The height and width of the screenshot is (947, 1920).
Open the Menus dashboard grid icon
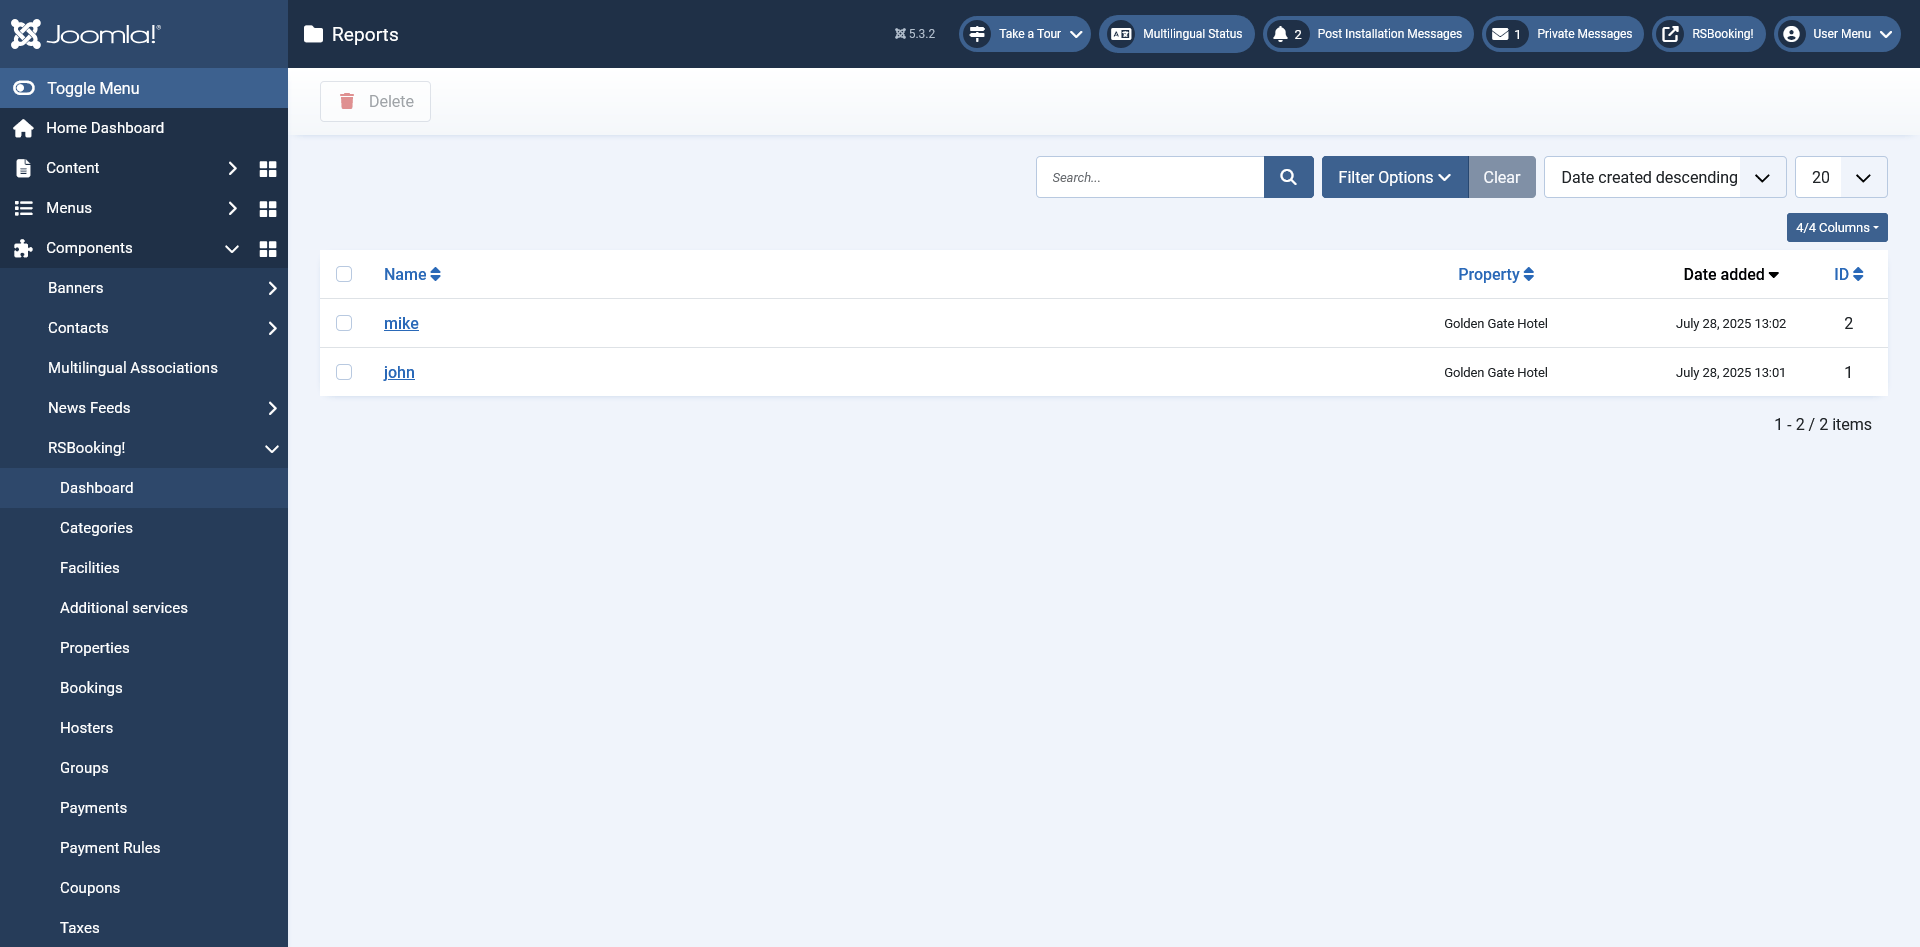click(268, 208)
